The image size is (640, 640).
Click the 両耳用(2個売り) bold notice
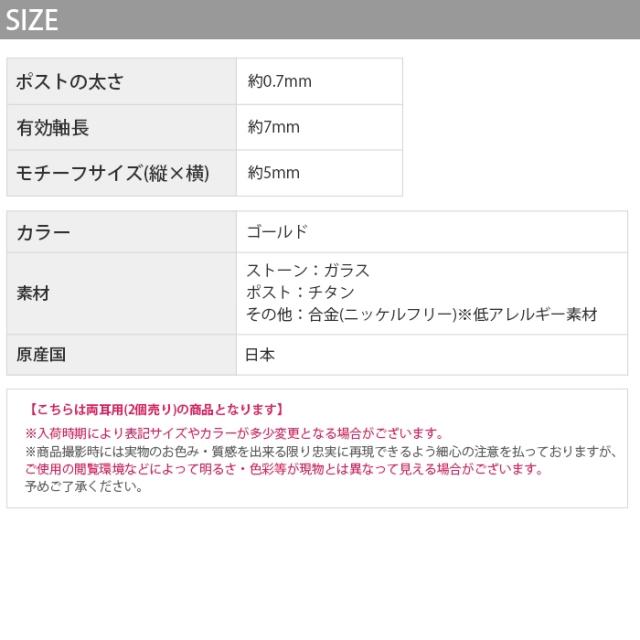click(156, 409)
